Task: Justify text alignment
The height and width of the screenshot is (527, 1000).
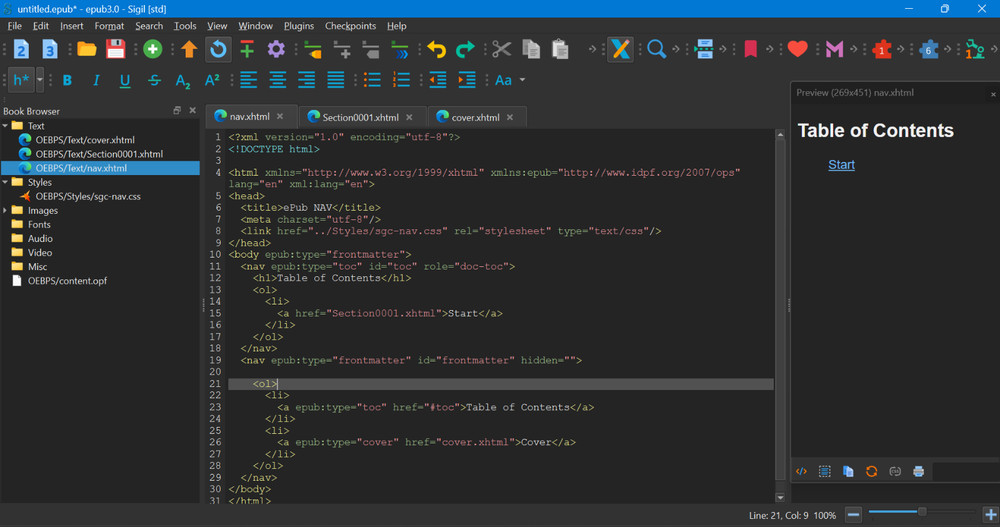Action: coord(335,80)
